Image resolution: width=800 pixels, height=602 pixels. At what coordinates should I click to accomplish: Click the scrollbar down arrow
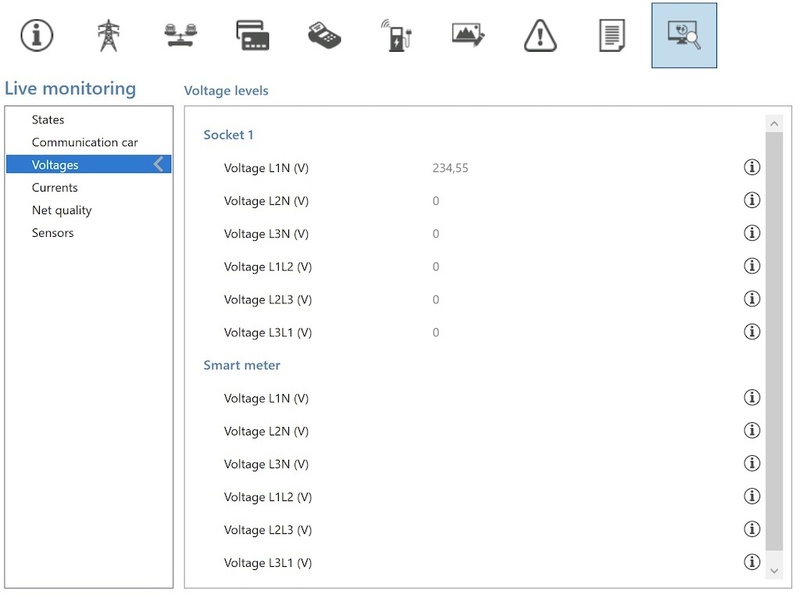(x=773, y=569)
